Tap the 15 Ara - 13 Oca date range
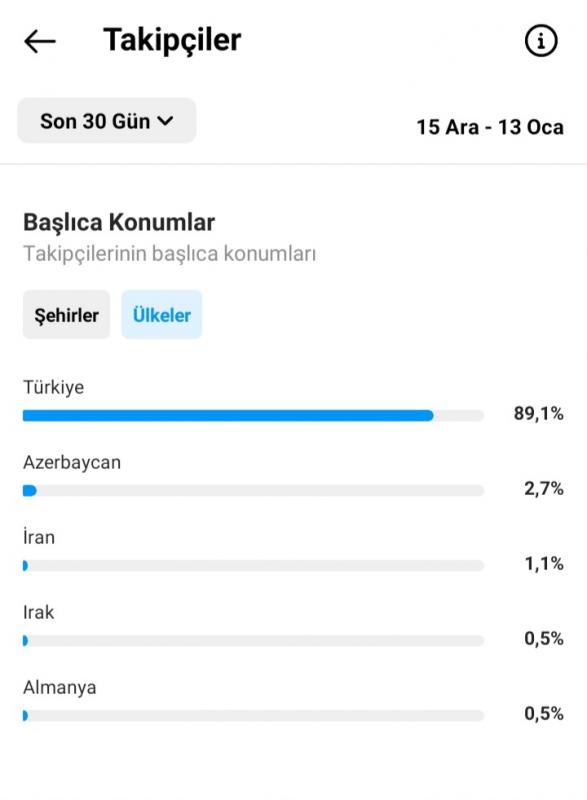Image resolution: width=587 pixels, height=800 pixels. coord(490,127)
